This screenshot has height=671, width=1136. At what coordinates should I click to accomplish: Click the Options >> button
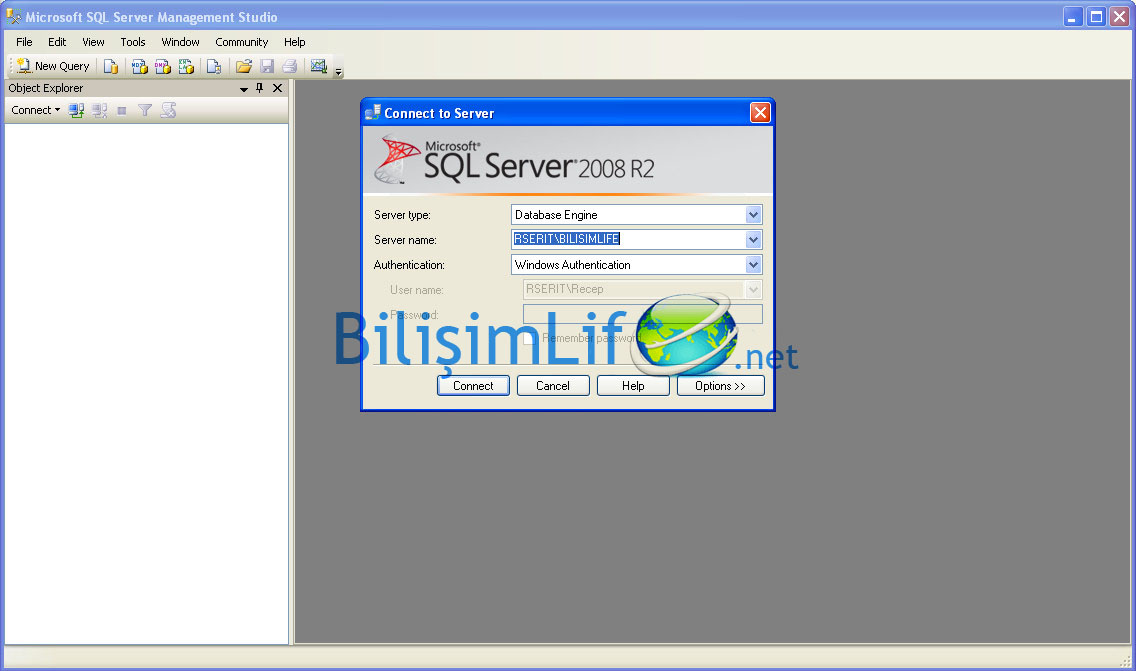[x=720, y=385]
